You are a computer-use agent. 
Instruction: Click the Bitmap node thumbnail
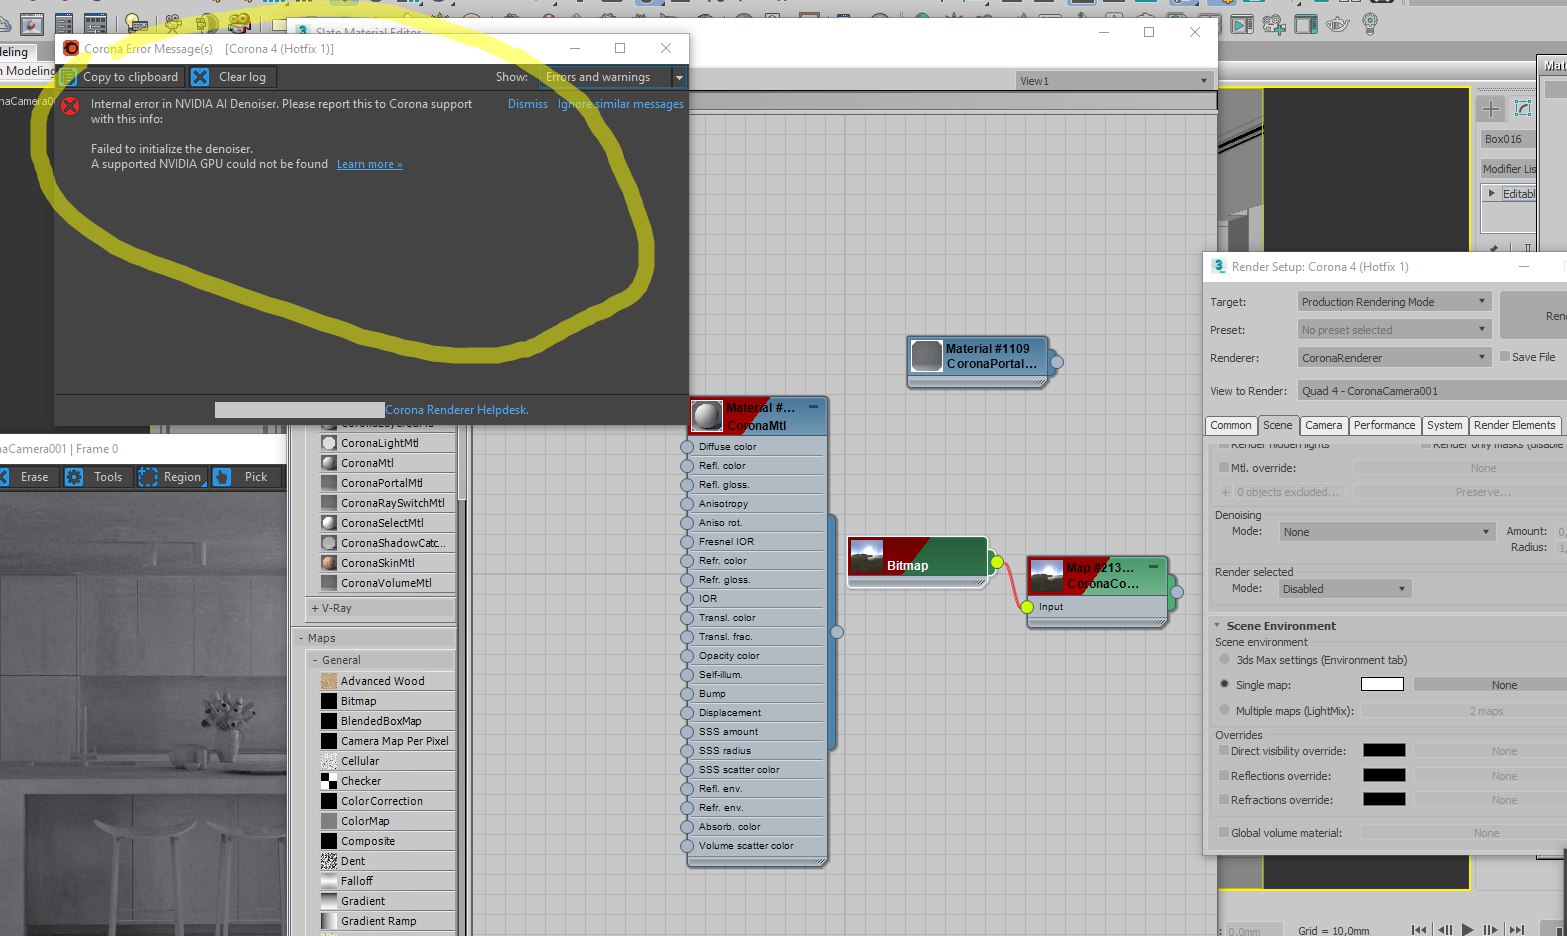[x=867, y=557]
